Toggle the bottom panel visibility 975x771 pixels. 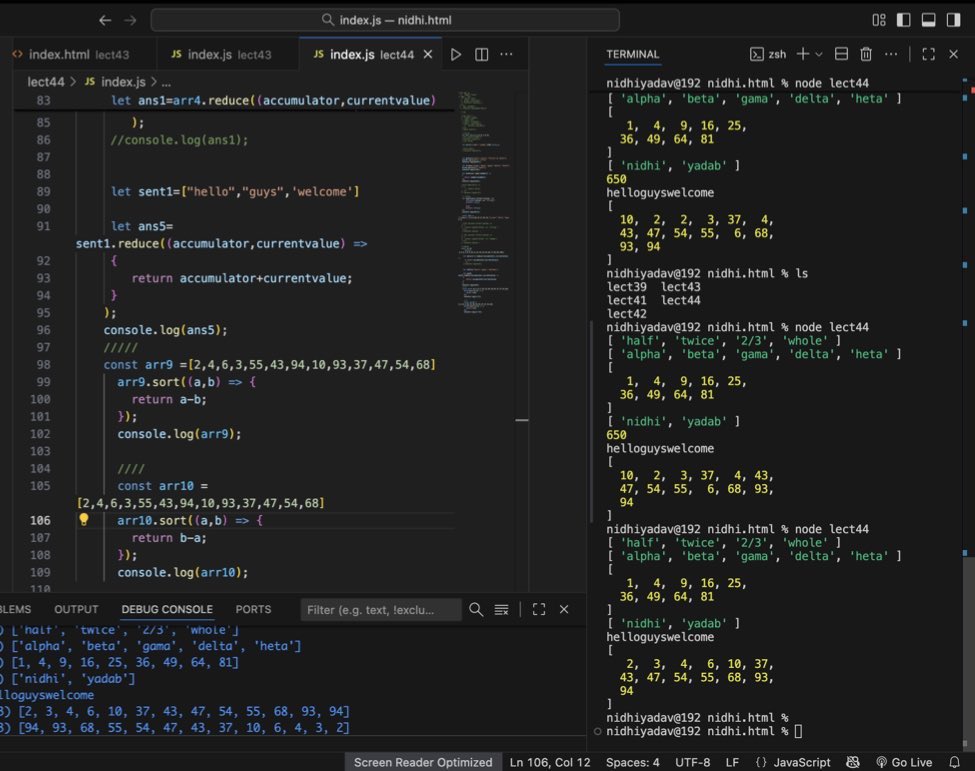928,20
